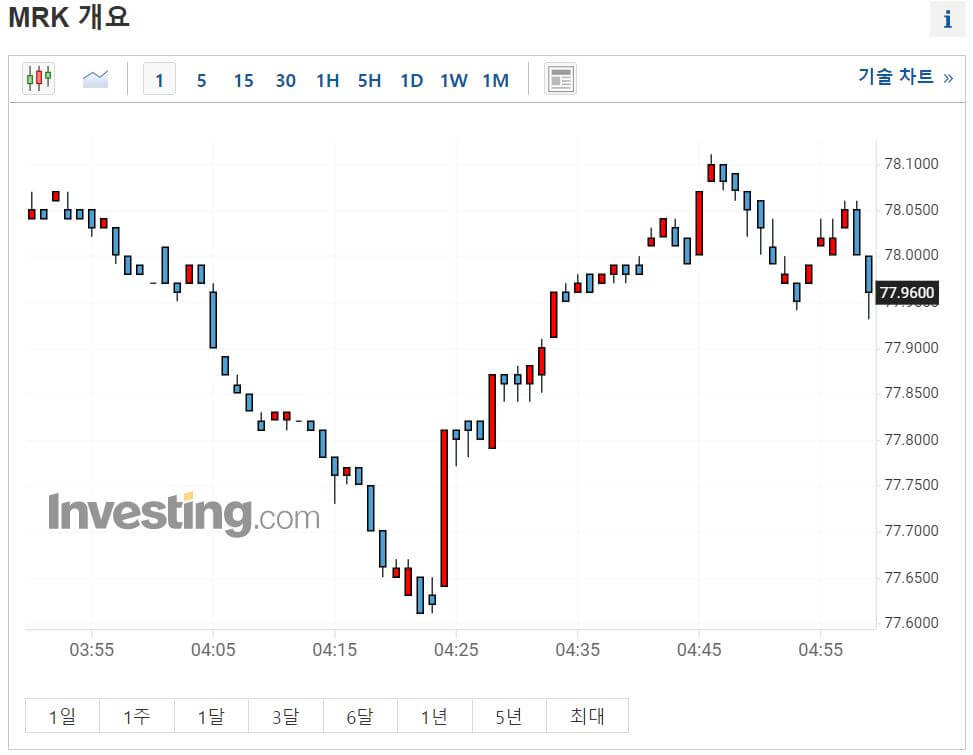973x755 pixels.
Task: Click the tall red candle near 04:45
Action: [x=699, y=223]
